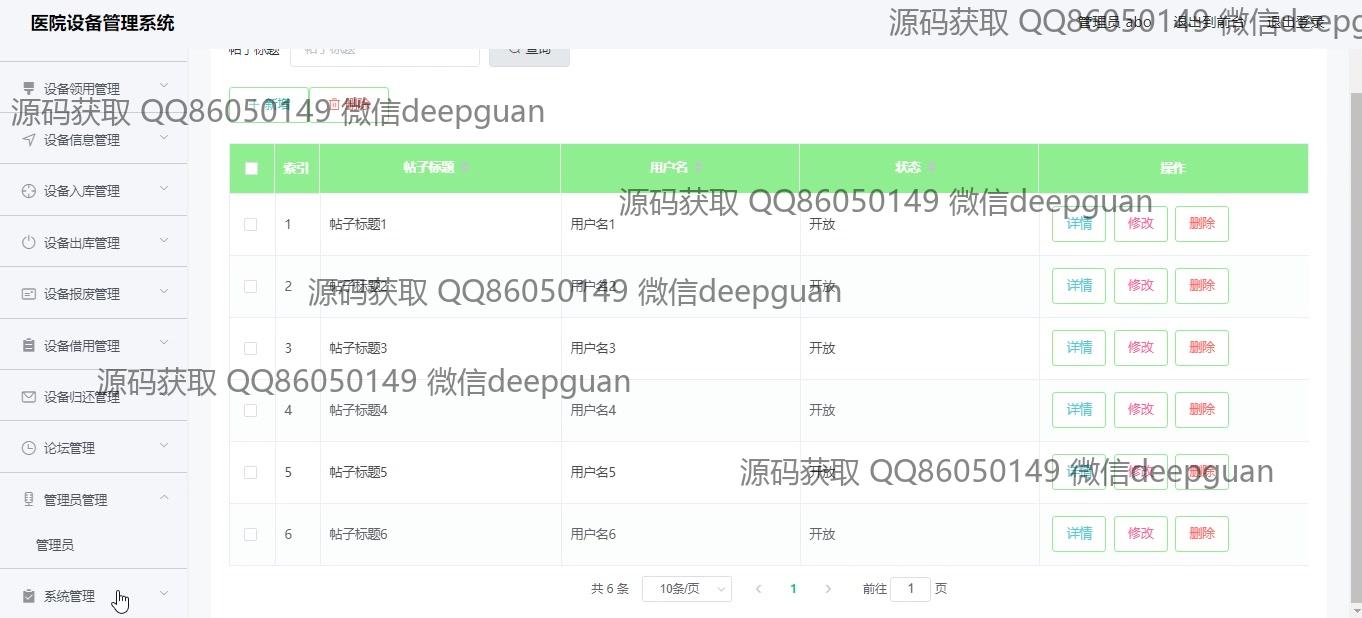This screenshot has width=1362, height=618.
Task: Collapse 管理员管理 chevron
Action: 164,497
